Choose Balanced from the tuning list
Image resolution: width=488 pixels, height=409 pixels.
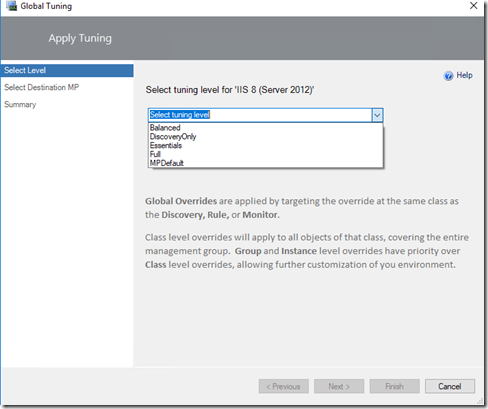(266, 128)
